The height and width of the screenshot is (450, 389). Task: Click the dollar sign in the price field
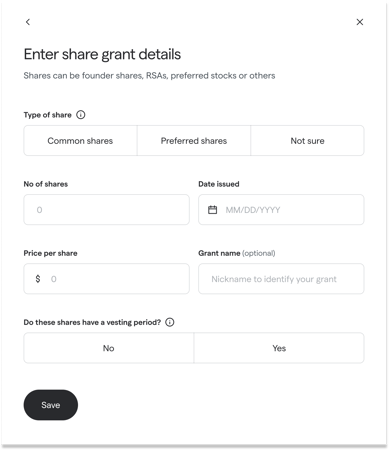(x=38, y=279)
